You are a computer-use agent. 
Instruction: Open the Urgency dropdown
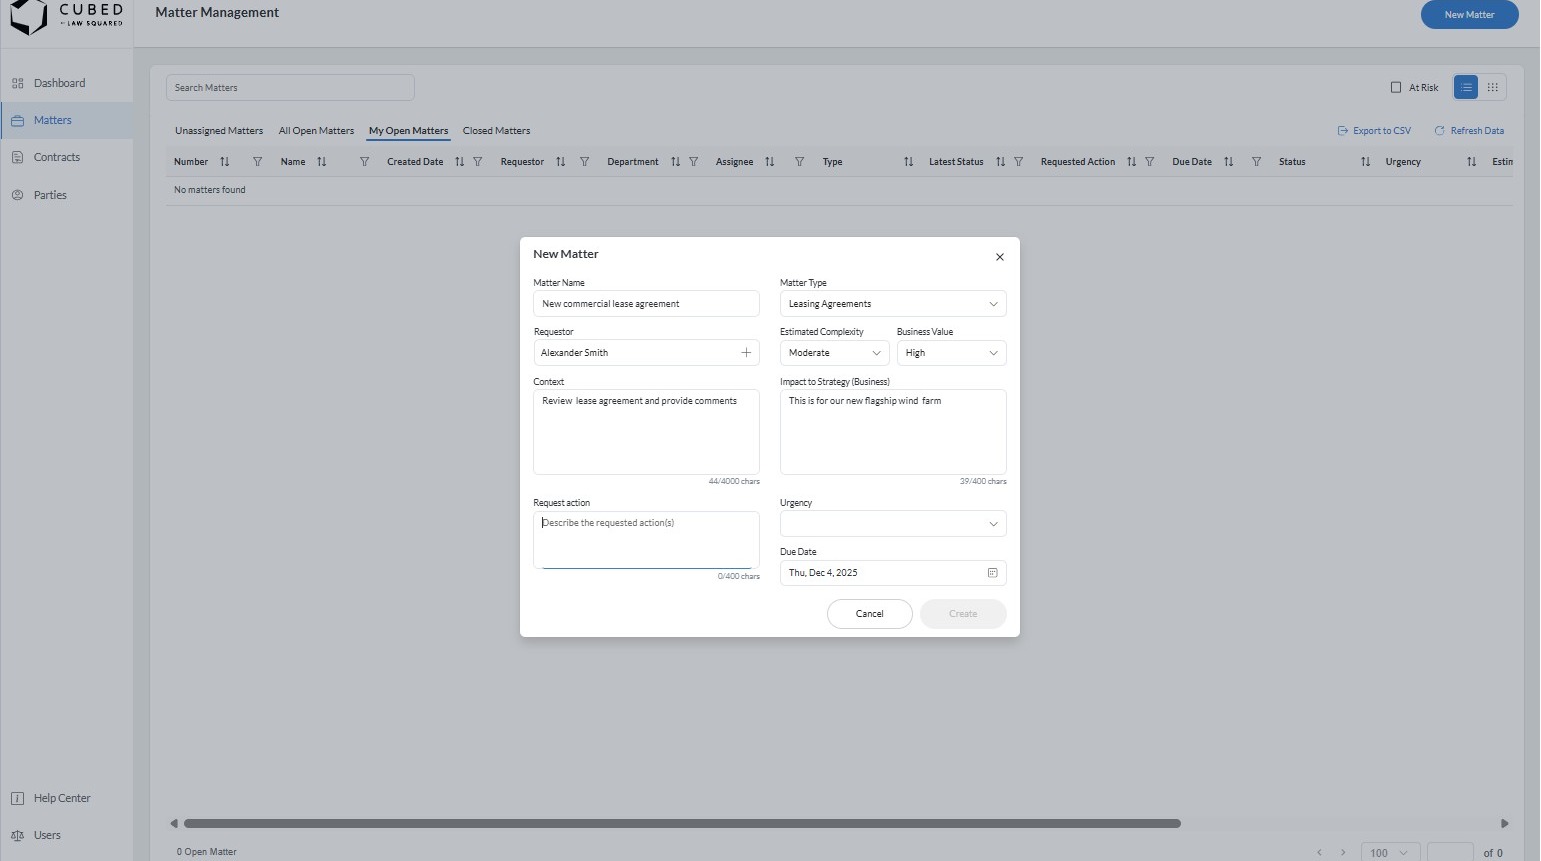tap(892, 524)
